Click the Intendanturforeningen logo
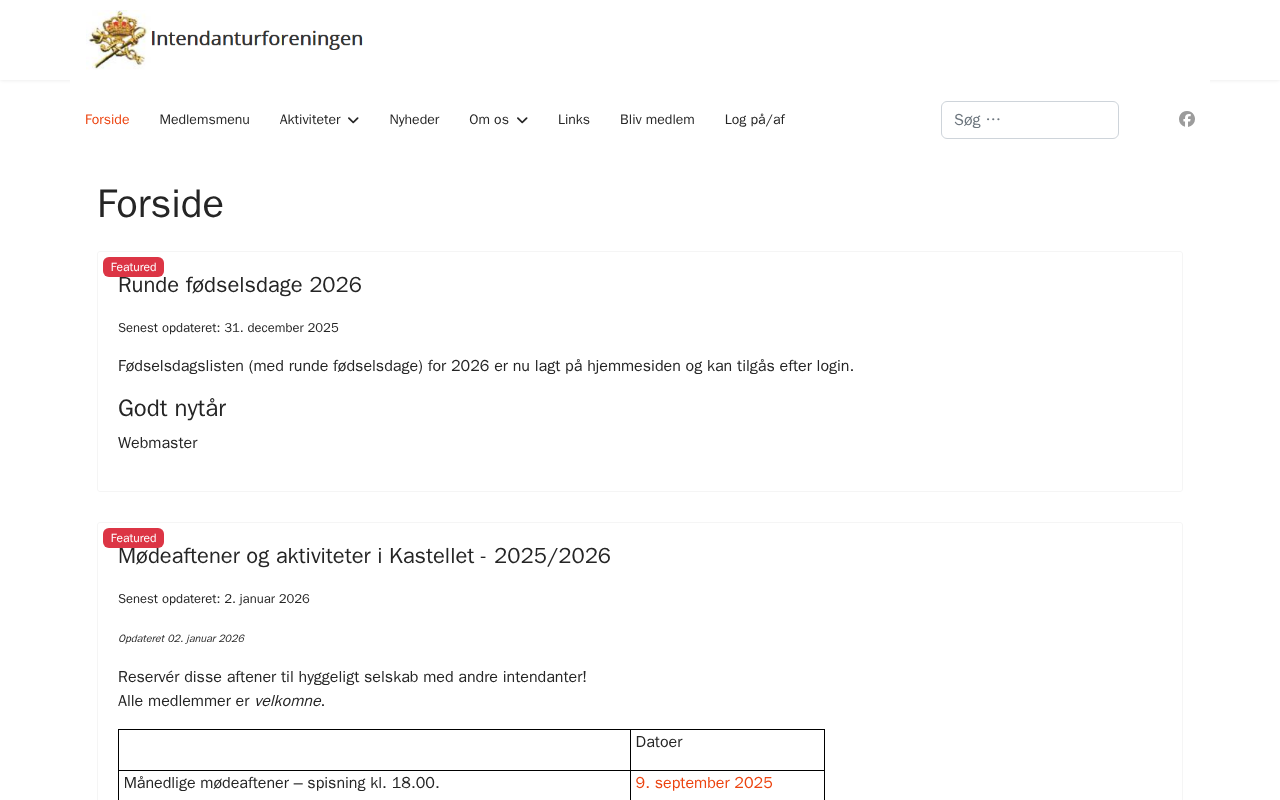Screen dimensions: 1280x800 tap(226, 40)
